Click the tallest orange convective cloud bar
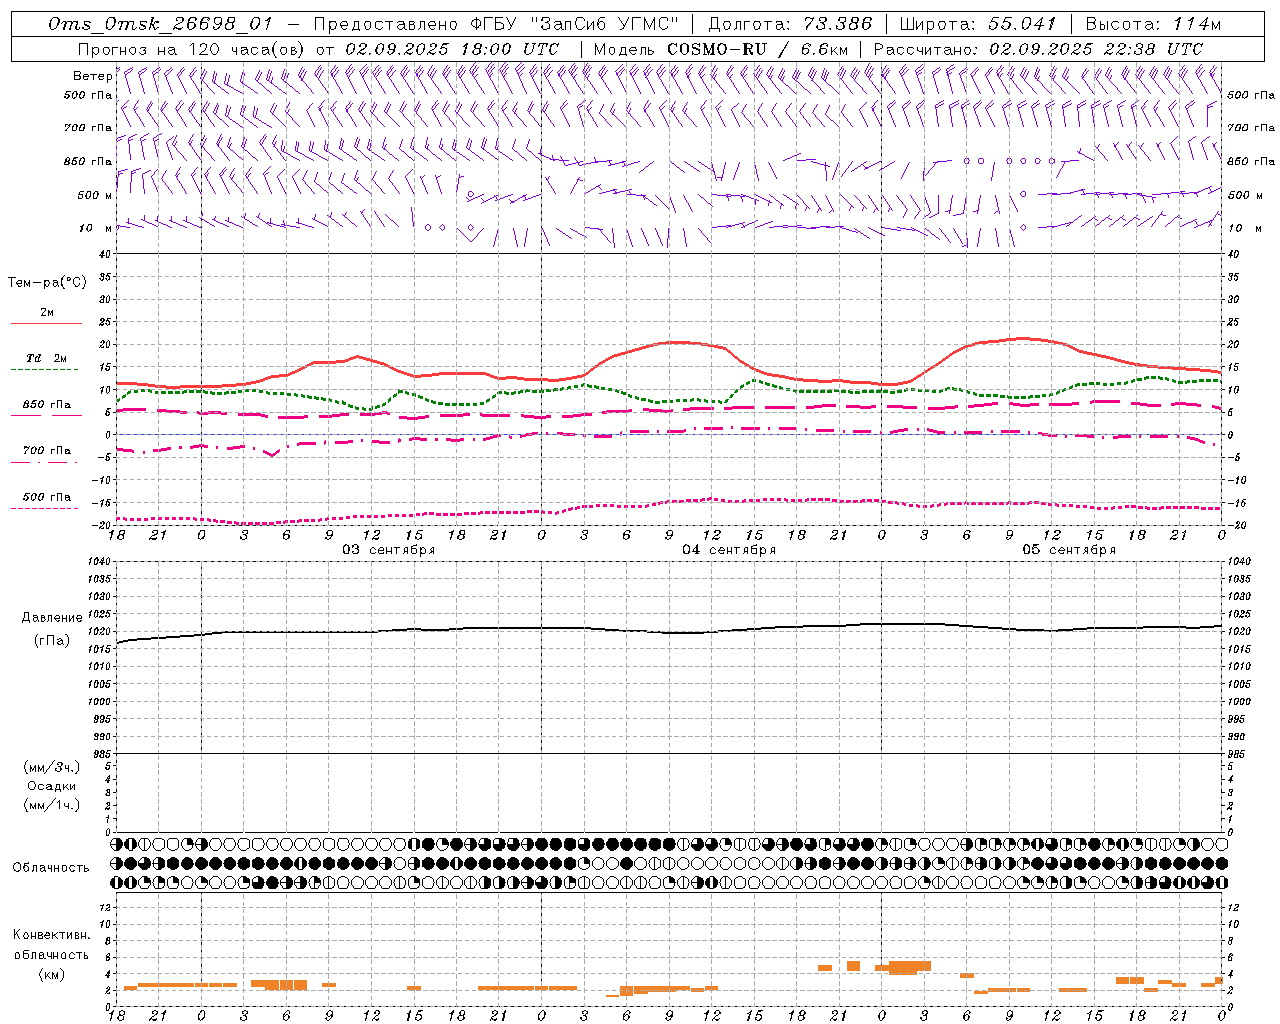 point(909,967)
